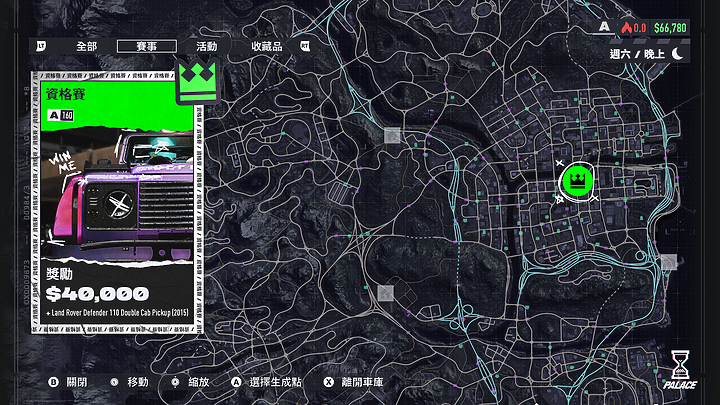Select the 全部 tab
Viewport: 720px width, 405px height.
(87, 46)
